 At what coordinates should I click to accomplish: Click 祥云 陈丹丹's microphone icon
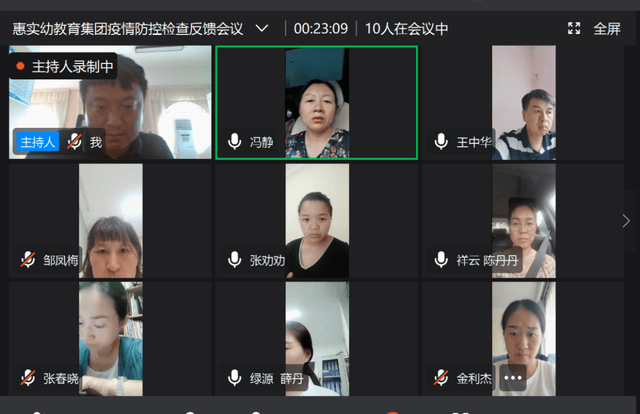(x=441, y=260)
